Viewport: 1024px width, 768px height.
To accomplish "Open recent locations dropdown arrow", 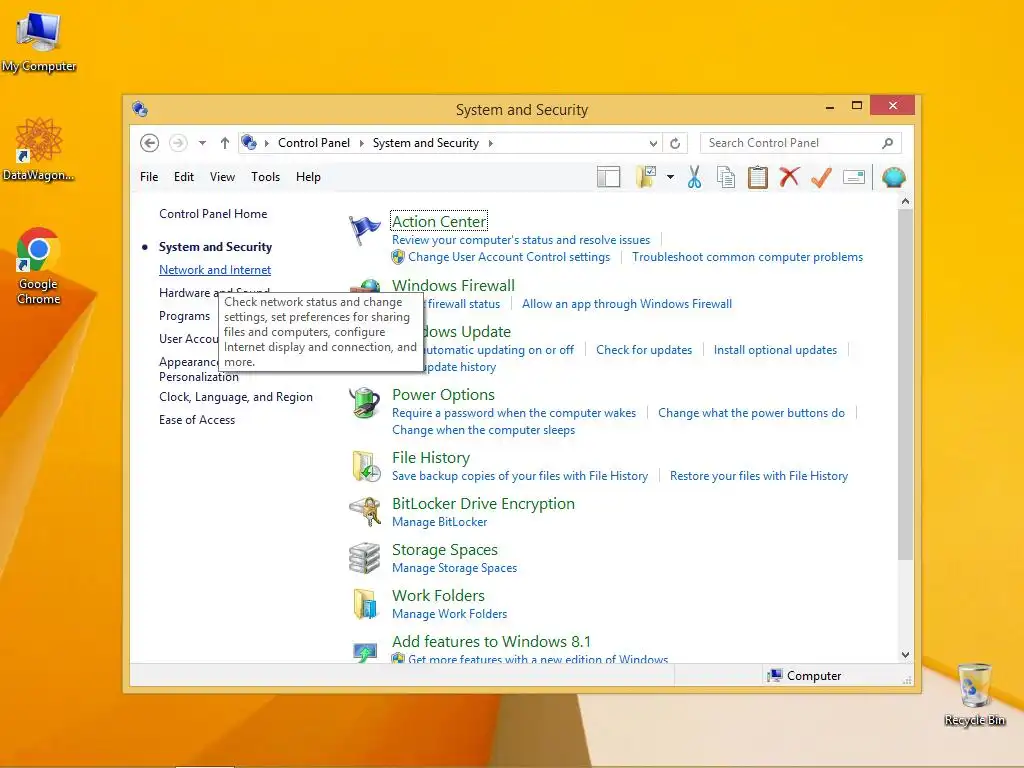I will click(202, 143).
